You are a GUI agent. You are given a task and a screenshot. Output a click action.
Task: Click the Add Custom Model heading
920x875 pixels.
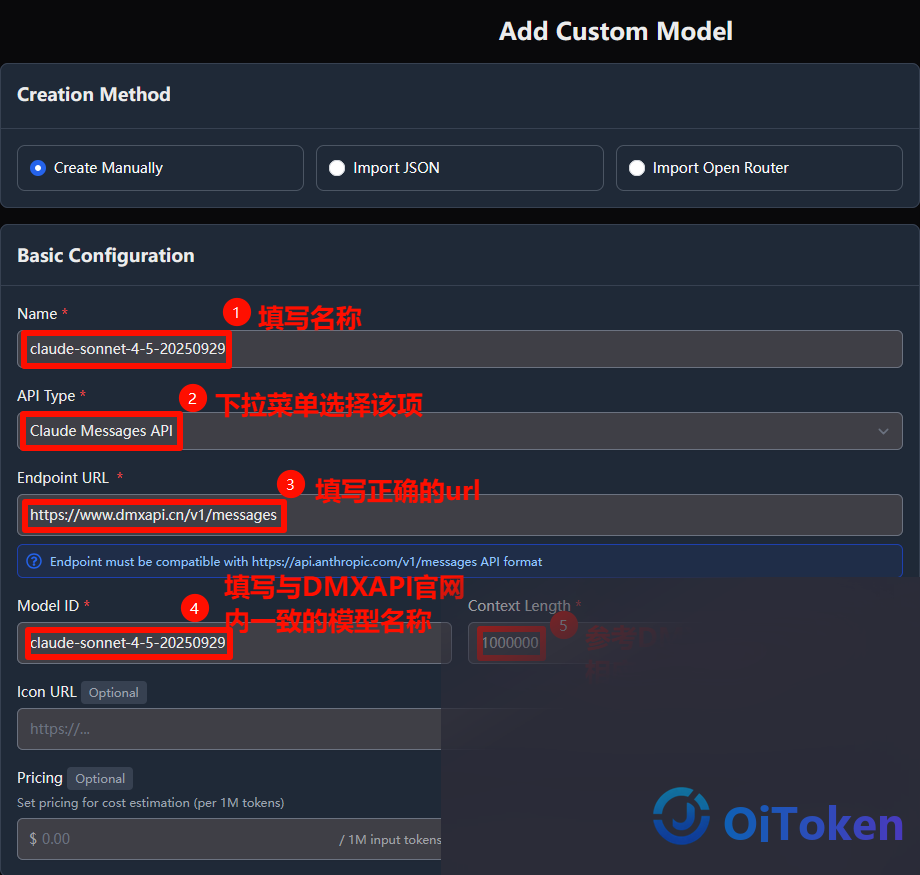click(615, 31)
